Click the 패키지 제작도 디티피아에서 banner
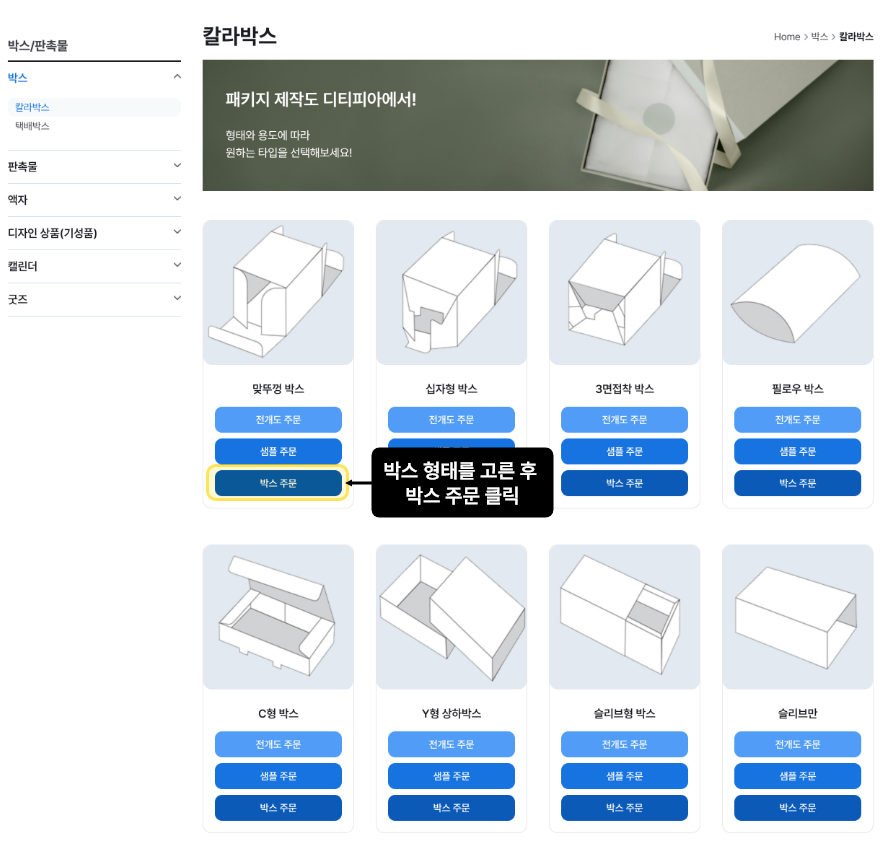This screenshot has width=890, height=854. pyautogui.click(x=538, y=125)
